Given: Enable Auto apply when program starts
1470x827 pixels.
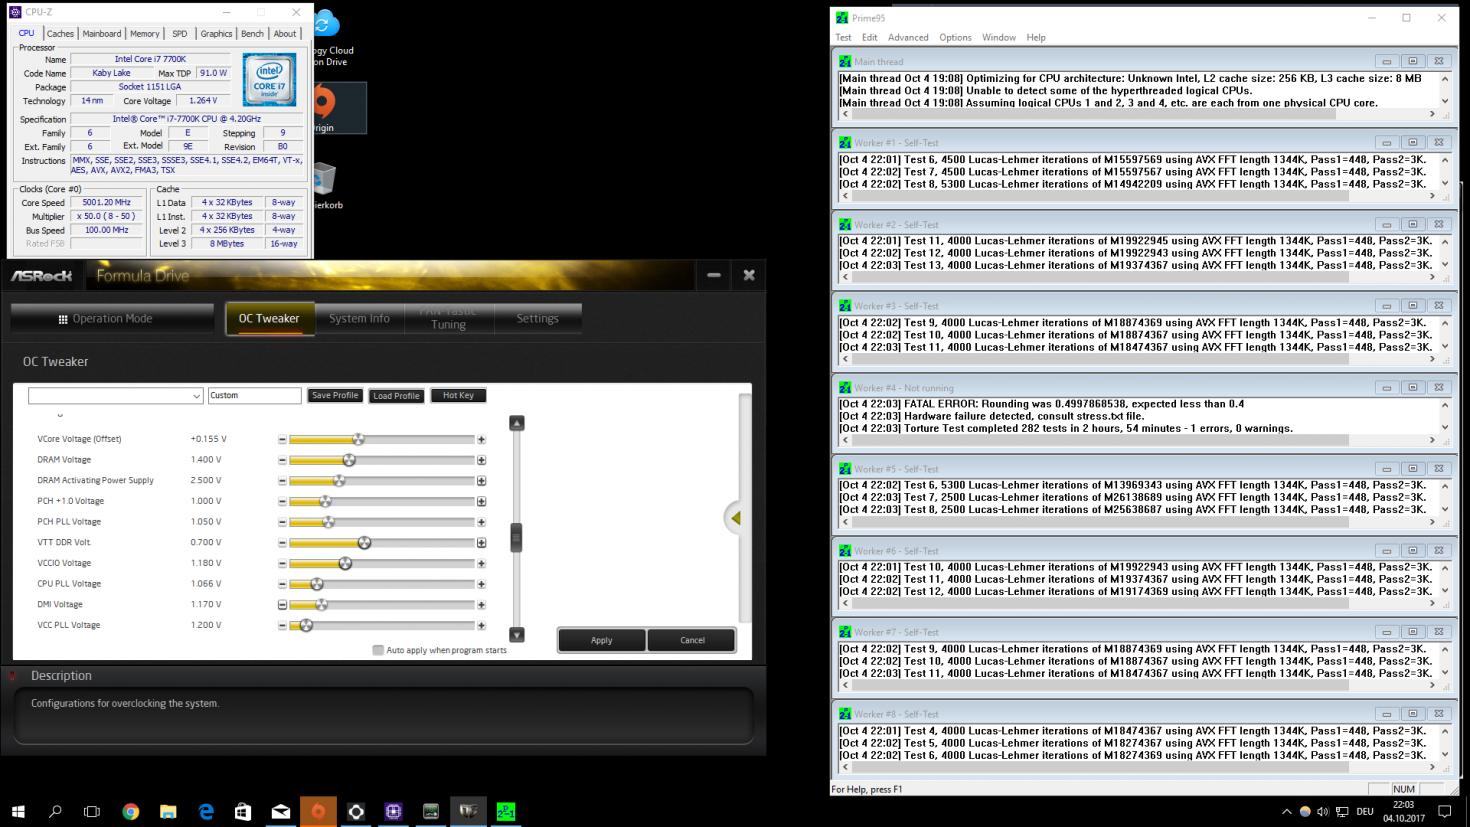Looking at the screenshot, I should point(378,650).
